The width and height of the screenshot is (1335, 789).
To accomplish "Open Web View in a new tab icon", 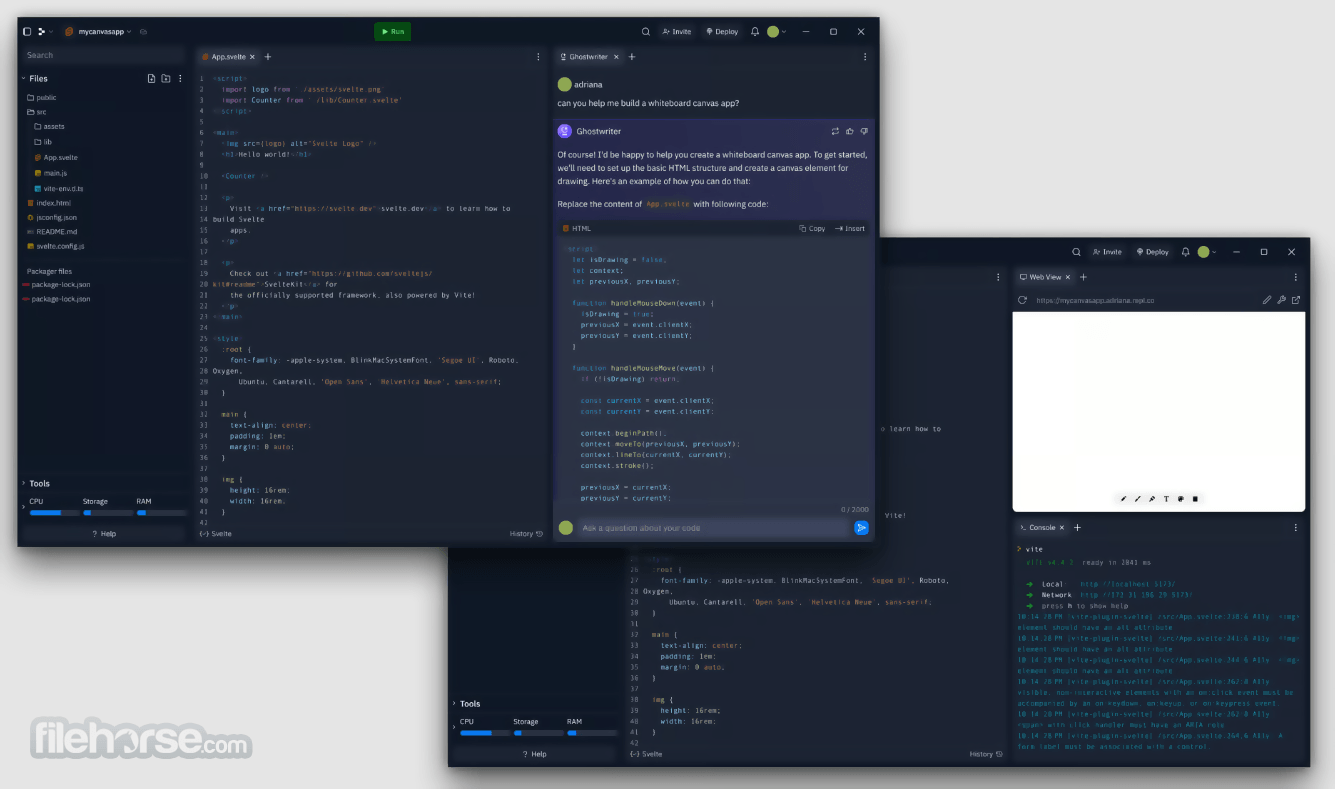I will [x=1296, y=300].
